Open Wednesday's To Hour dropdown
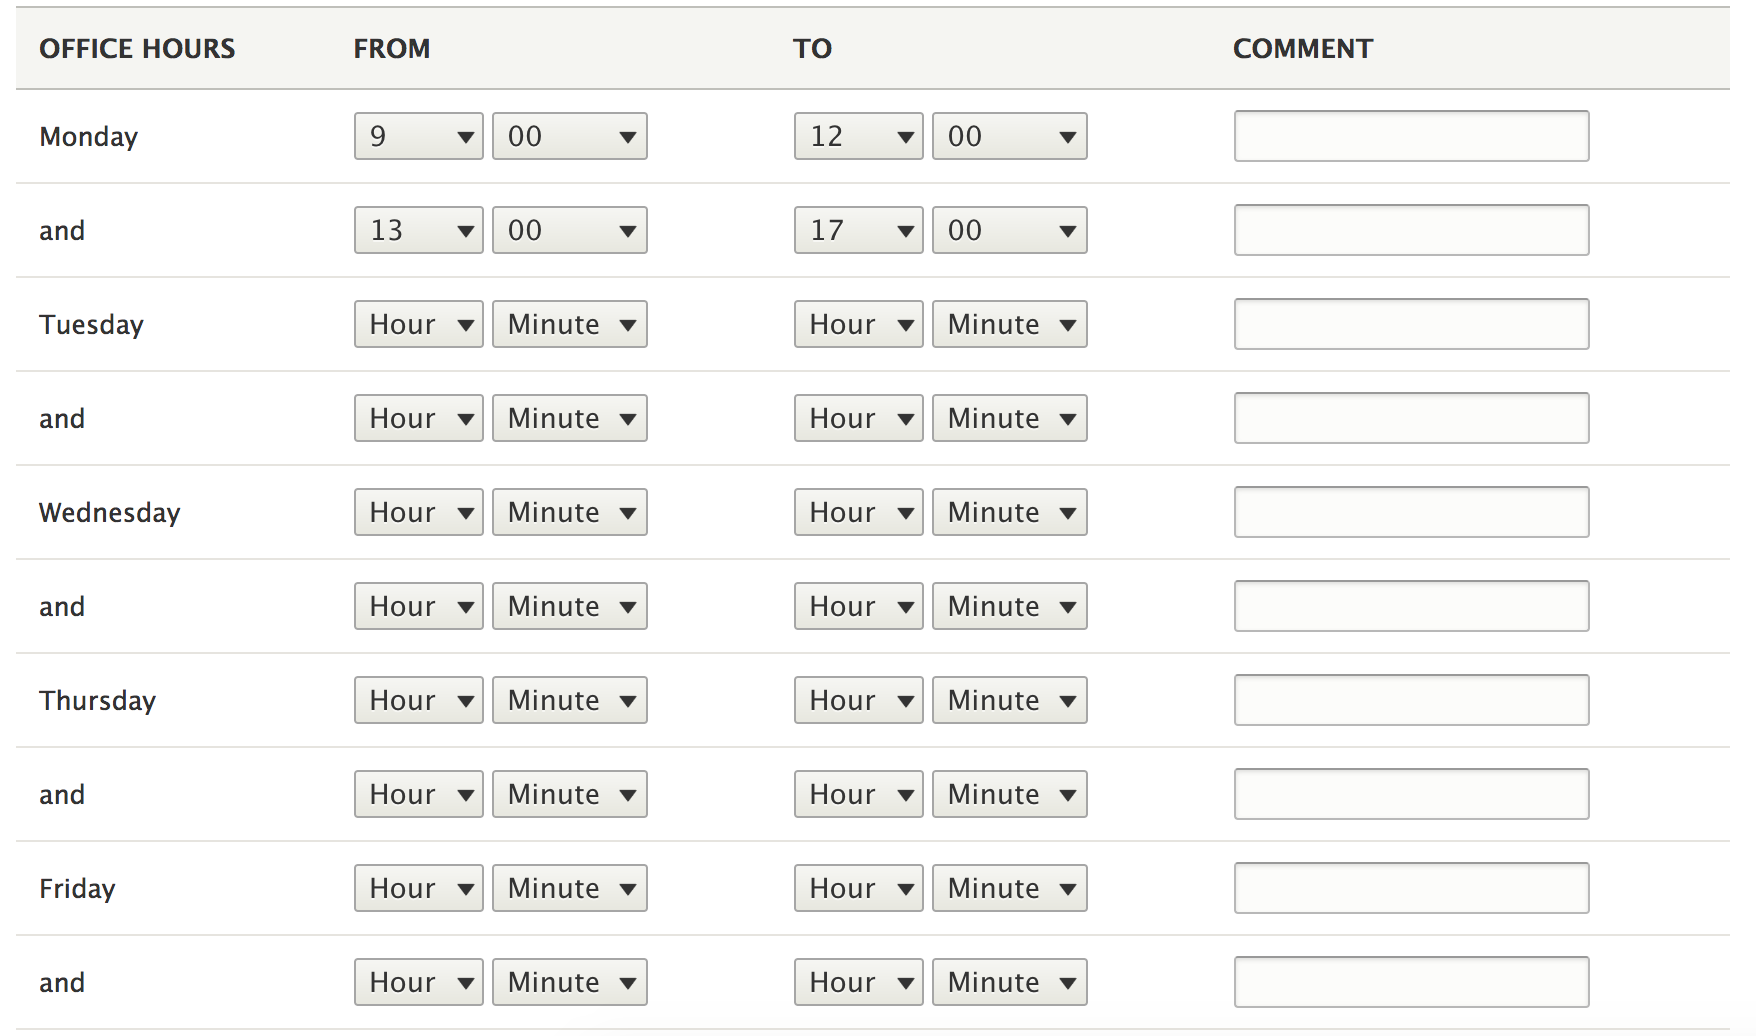This screenshot has width=1756, height=1036. pyautogui.click(x=858, y=512)
